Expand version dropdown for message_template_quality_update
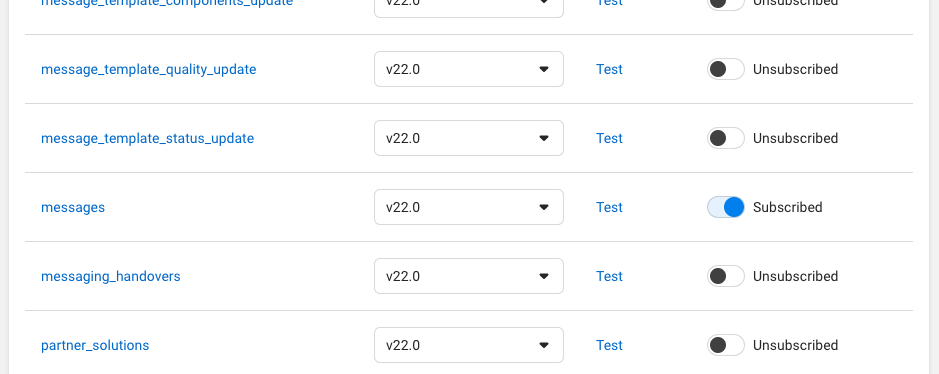 (x=469, y=69)
